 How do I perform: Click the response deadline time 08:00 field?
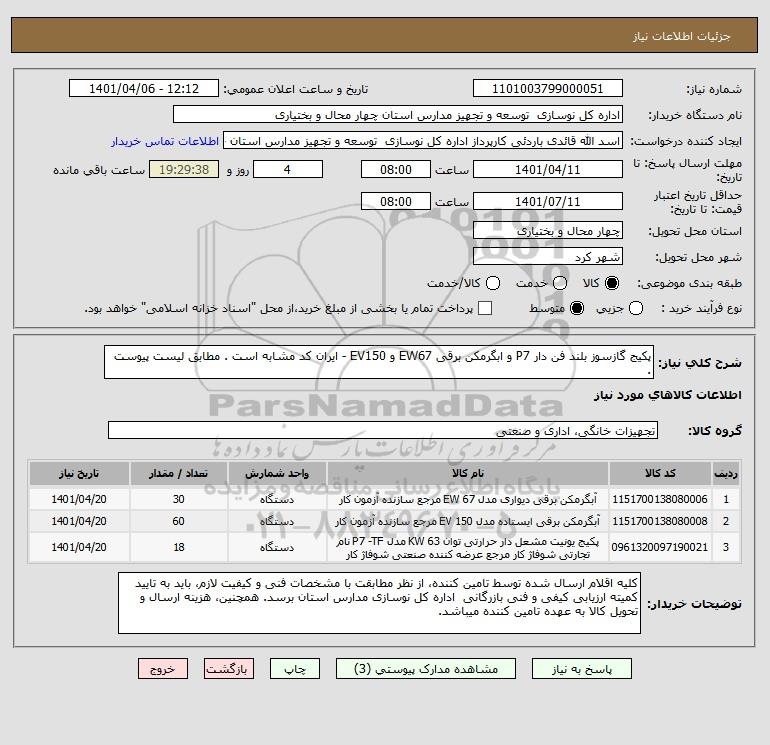click(x=396, y=169)
